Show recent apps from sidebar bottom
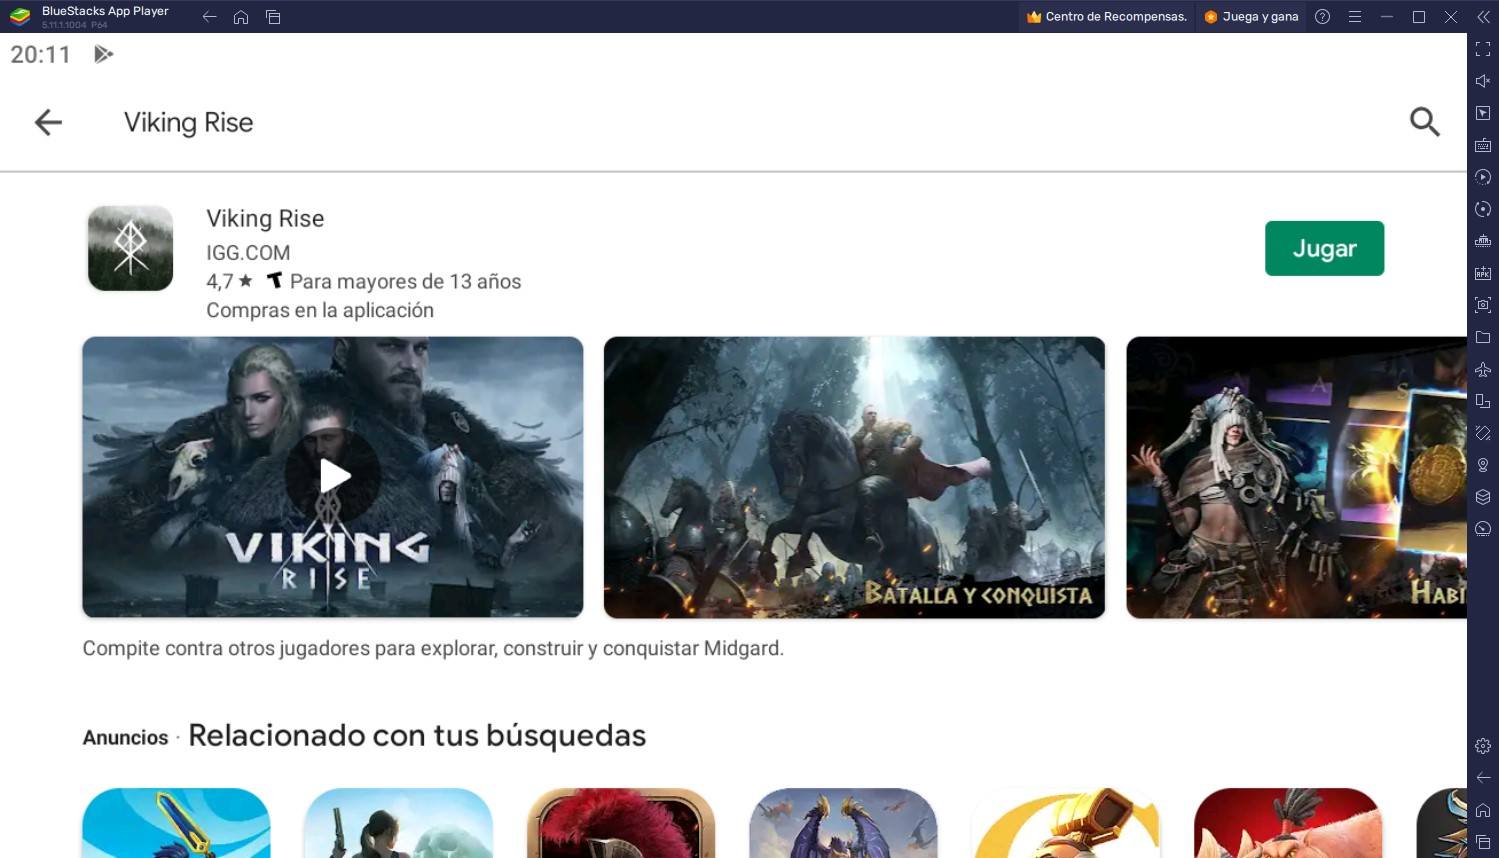Screen dimensions: 1499x858 (x=1483, y=842)
